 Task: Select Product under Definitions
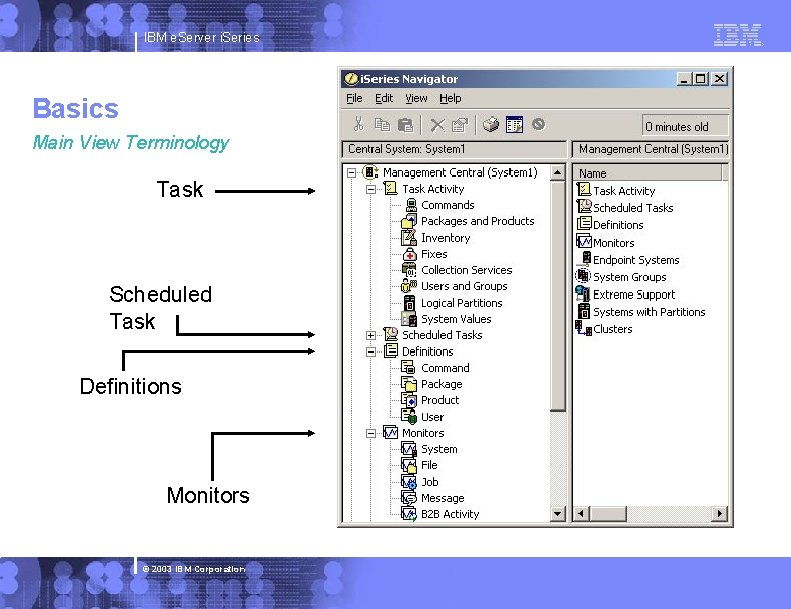(440, 400)
